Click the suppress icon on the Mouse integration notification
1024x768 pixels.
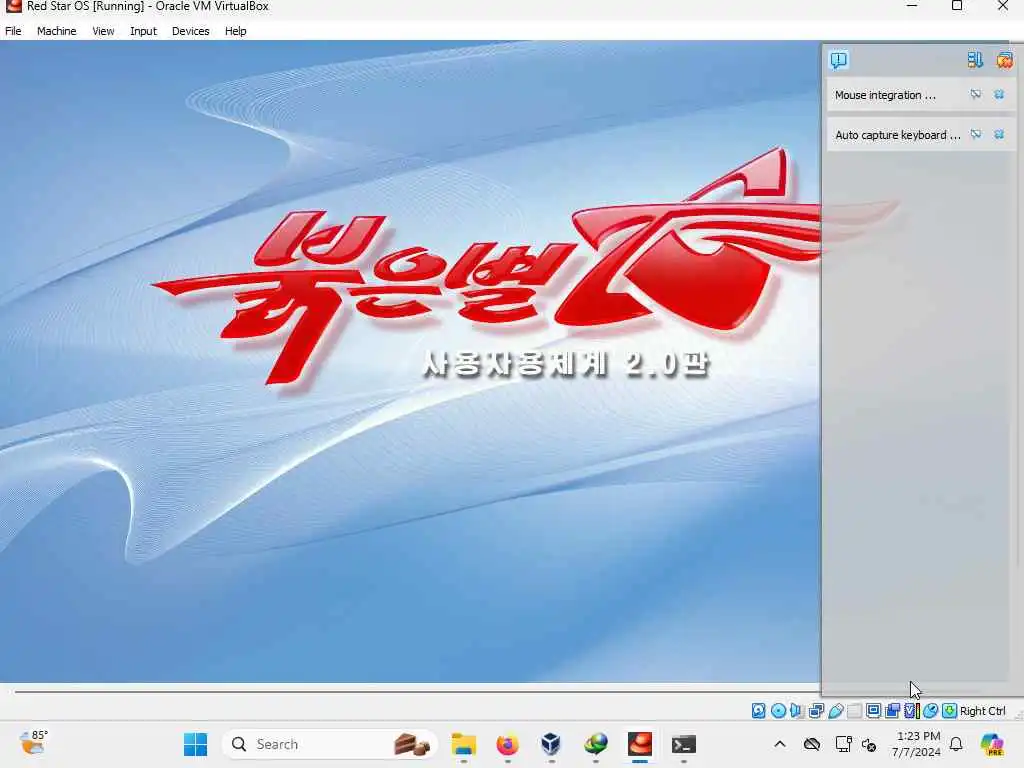click(976, 95)
